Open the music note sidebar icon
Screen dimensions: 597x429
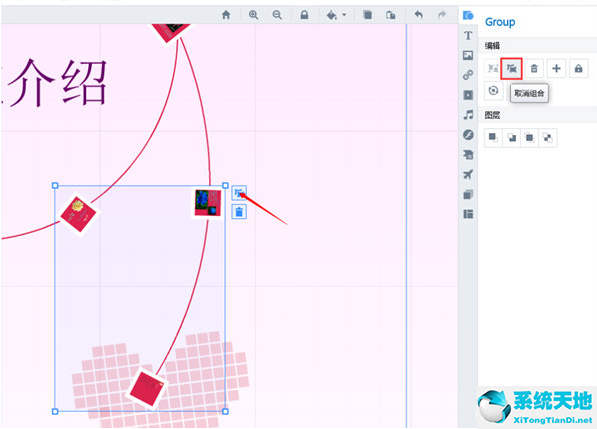(x=468, y=115)
